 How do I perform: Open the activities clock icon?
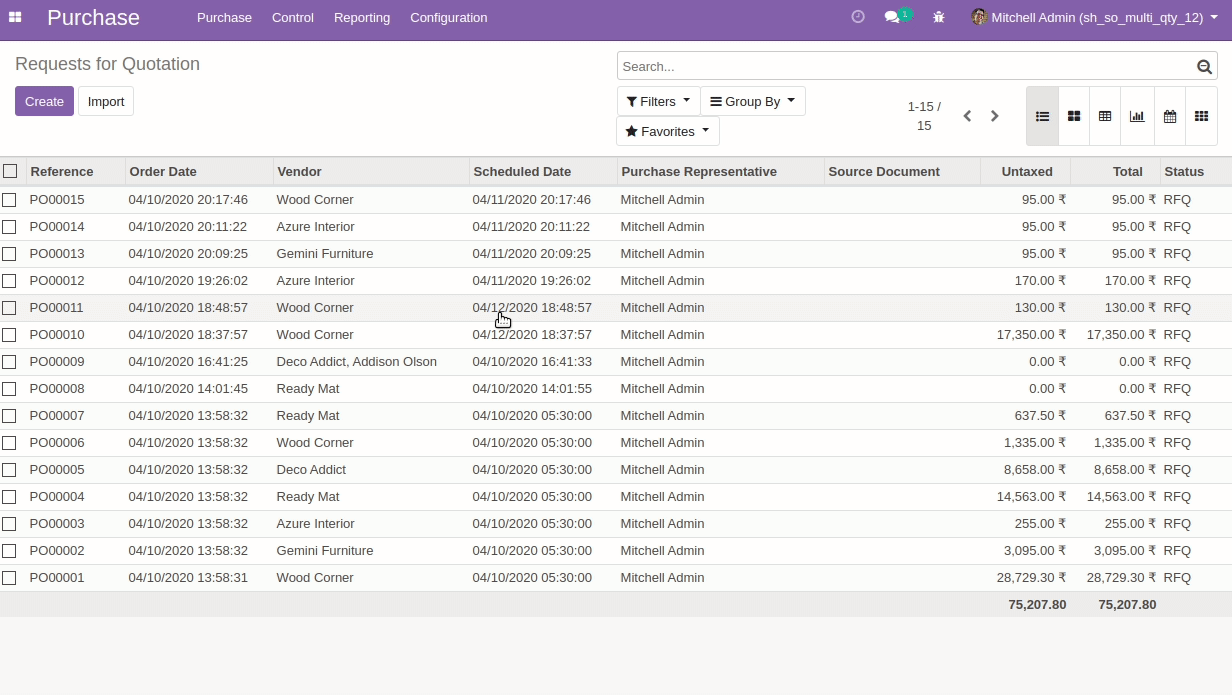pos(858,17)
